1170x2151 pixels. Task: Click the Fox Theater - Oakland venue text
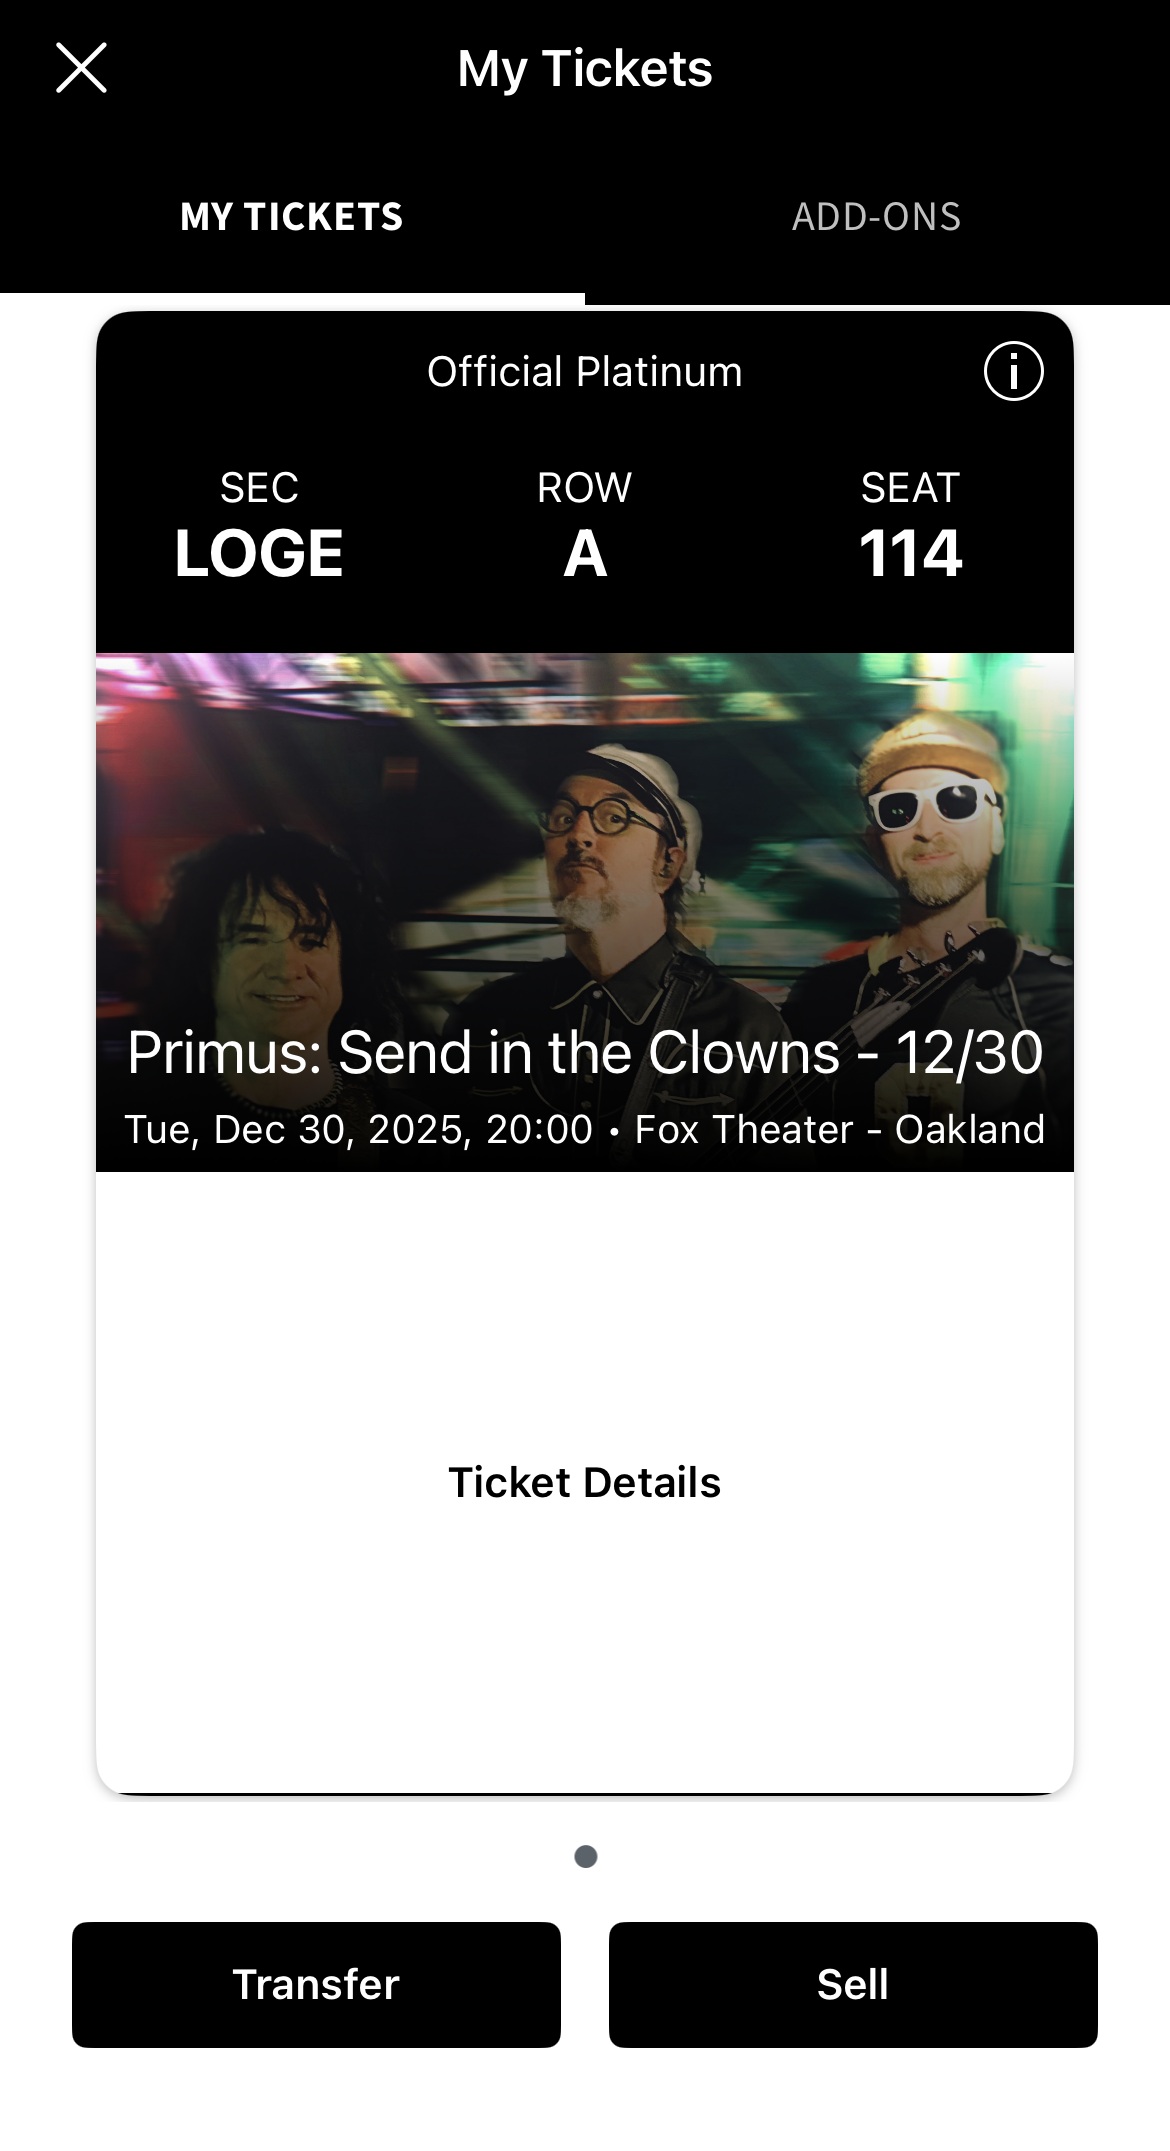click(x=839, y=1129)
